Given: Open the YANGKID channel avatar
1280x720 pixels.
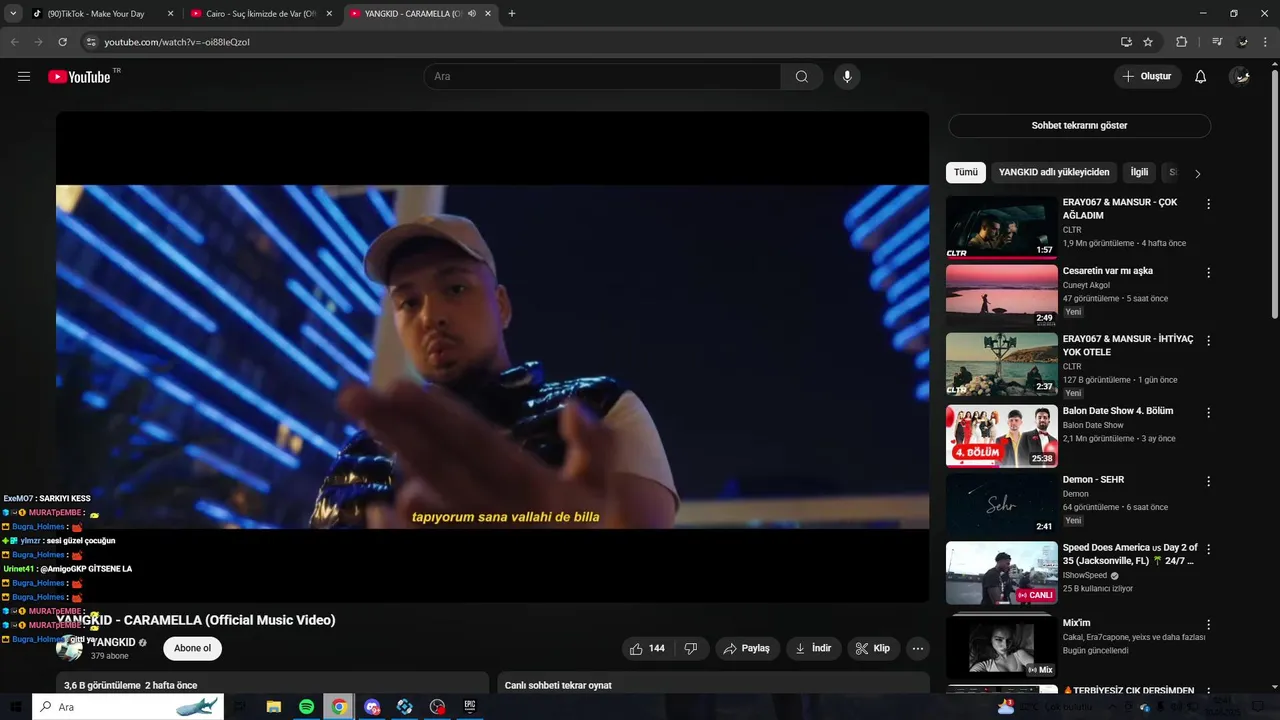Looking at the screenshot, I should point(69,648).
